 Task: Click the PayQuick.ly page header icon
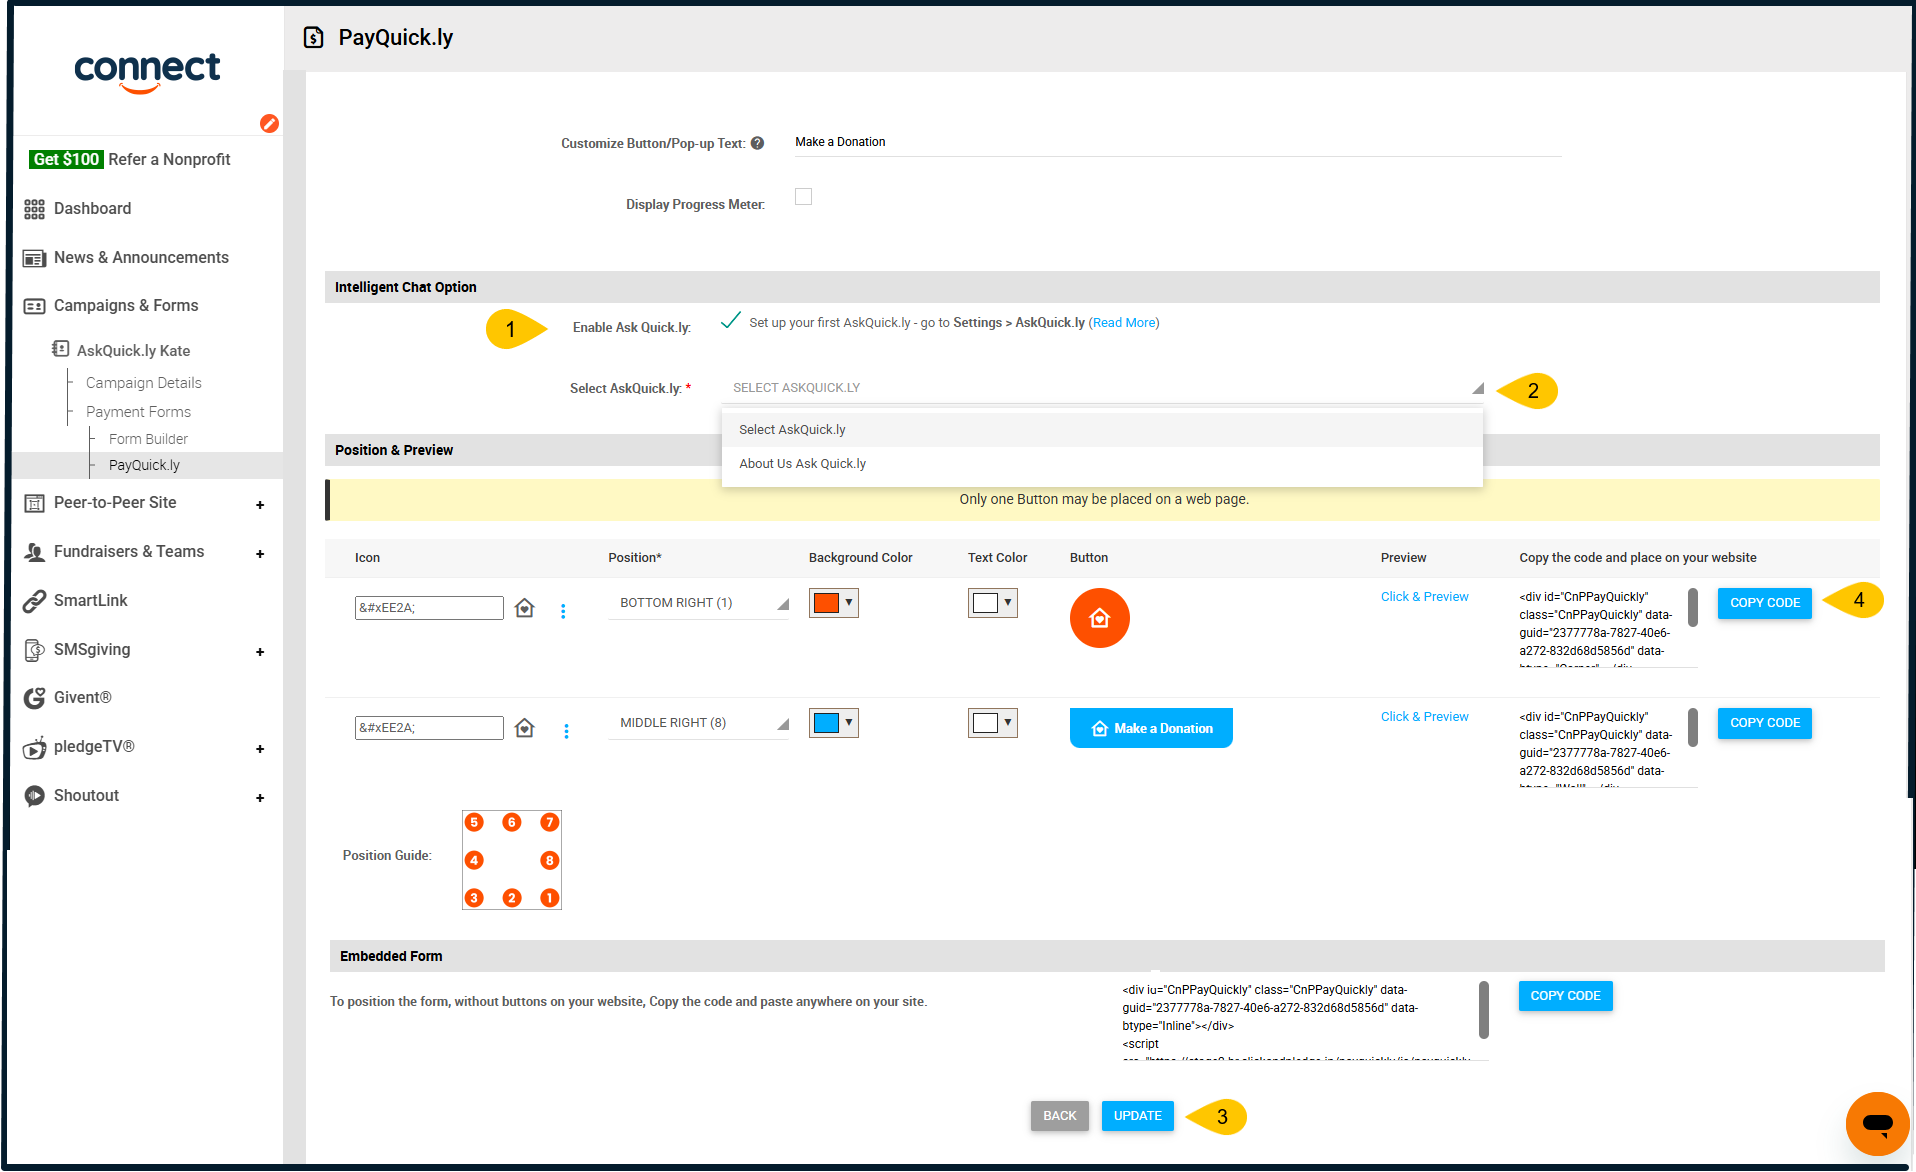[x=314, y=37]
